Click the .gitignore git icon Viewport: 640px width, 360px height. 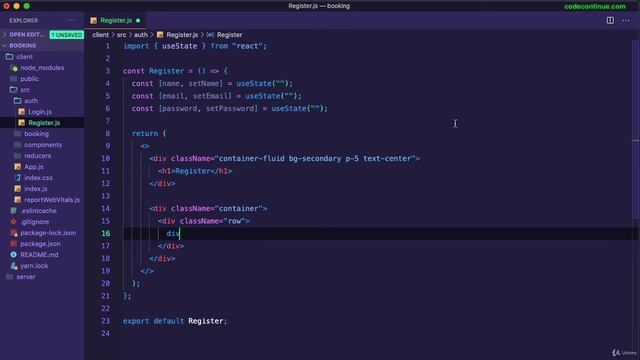(x=13, y=222)
